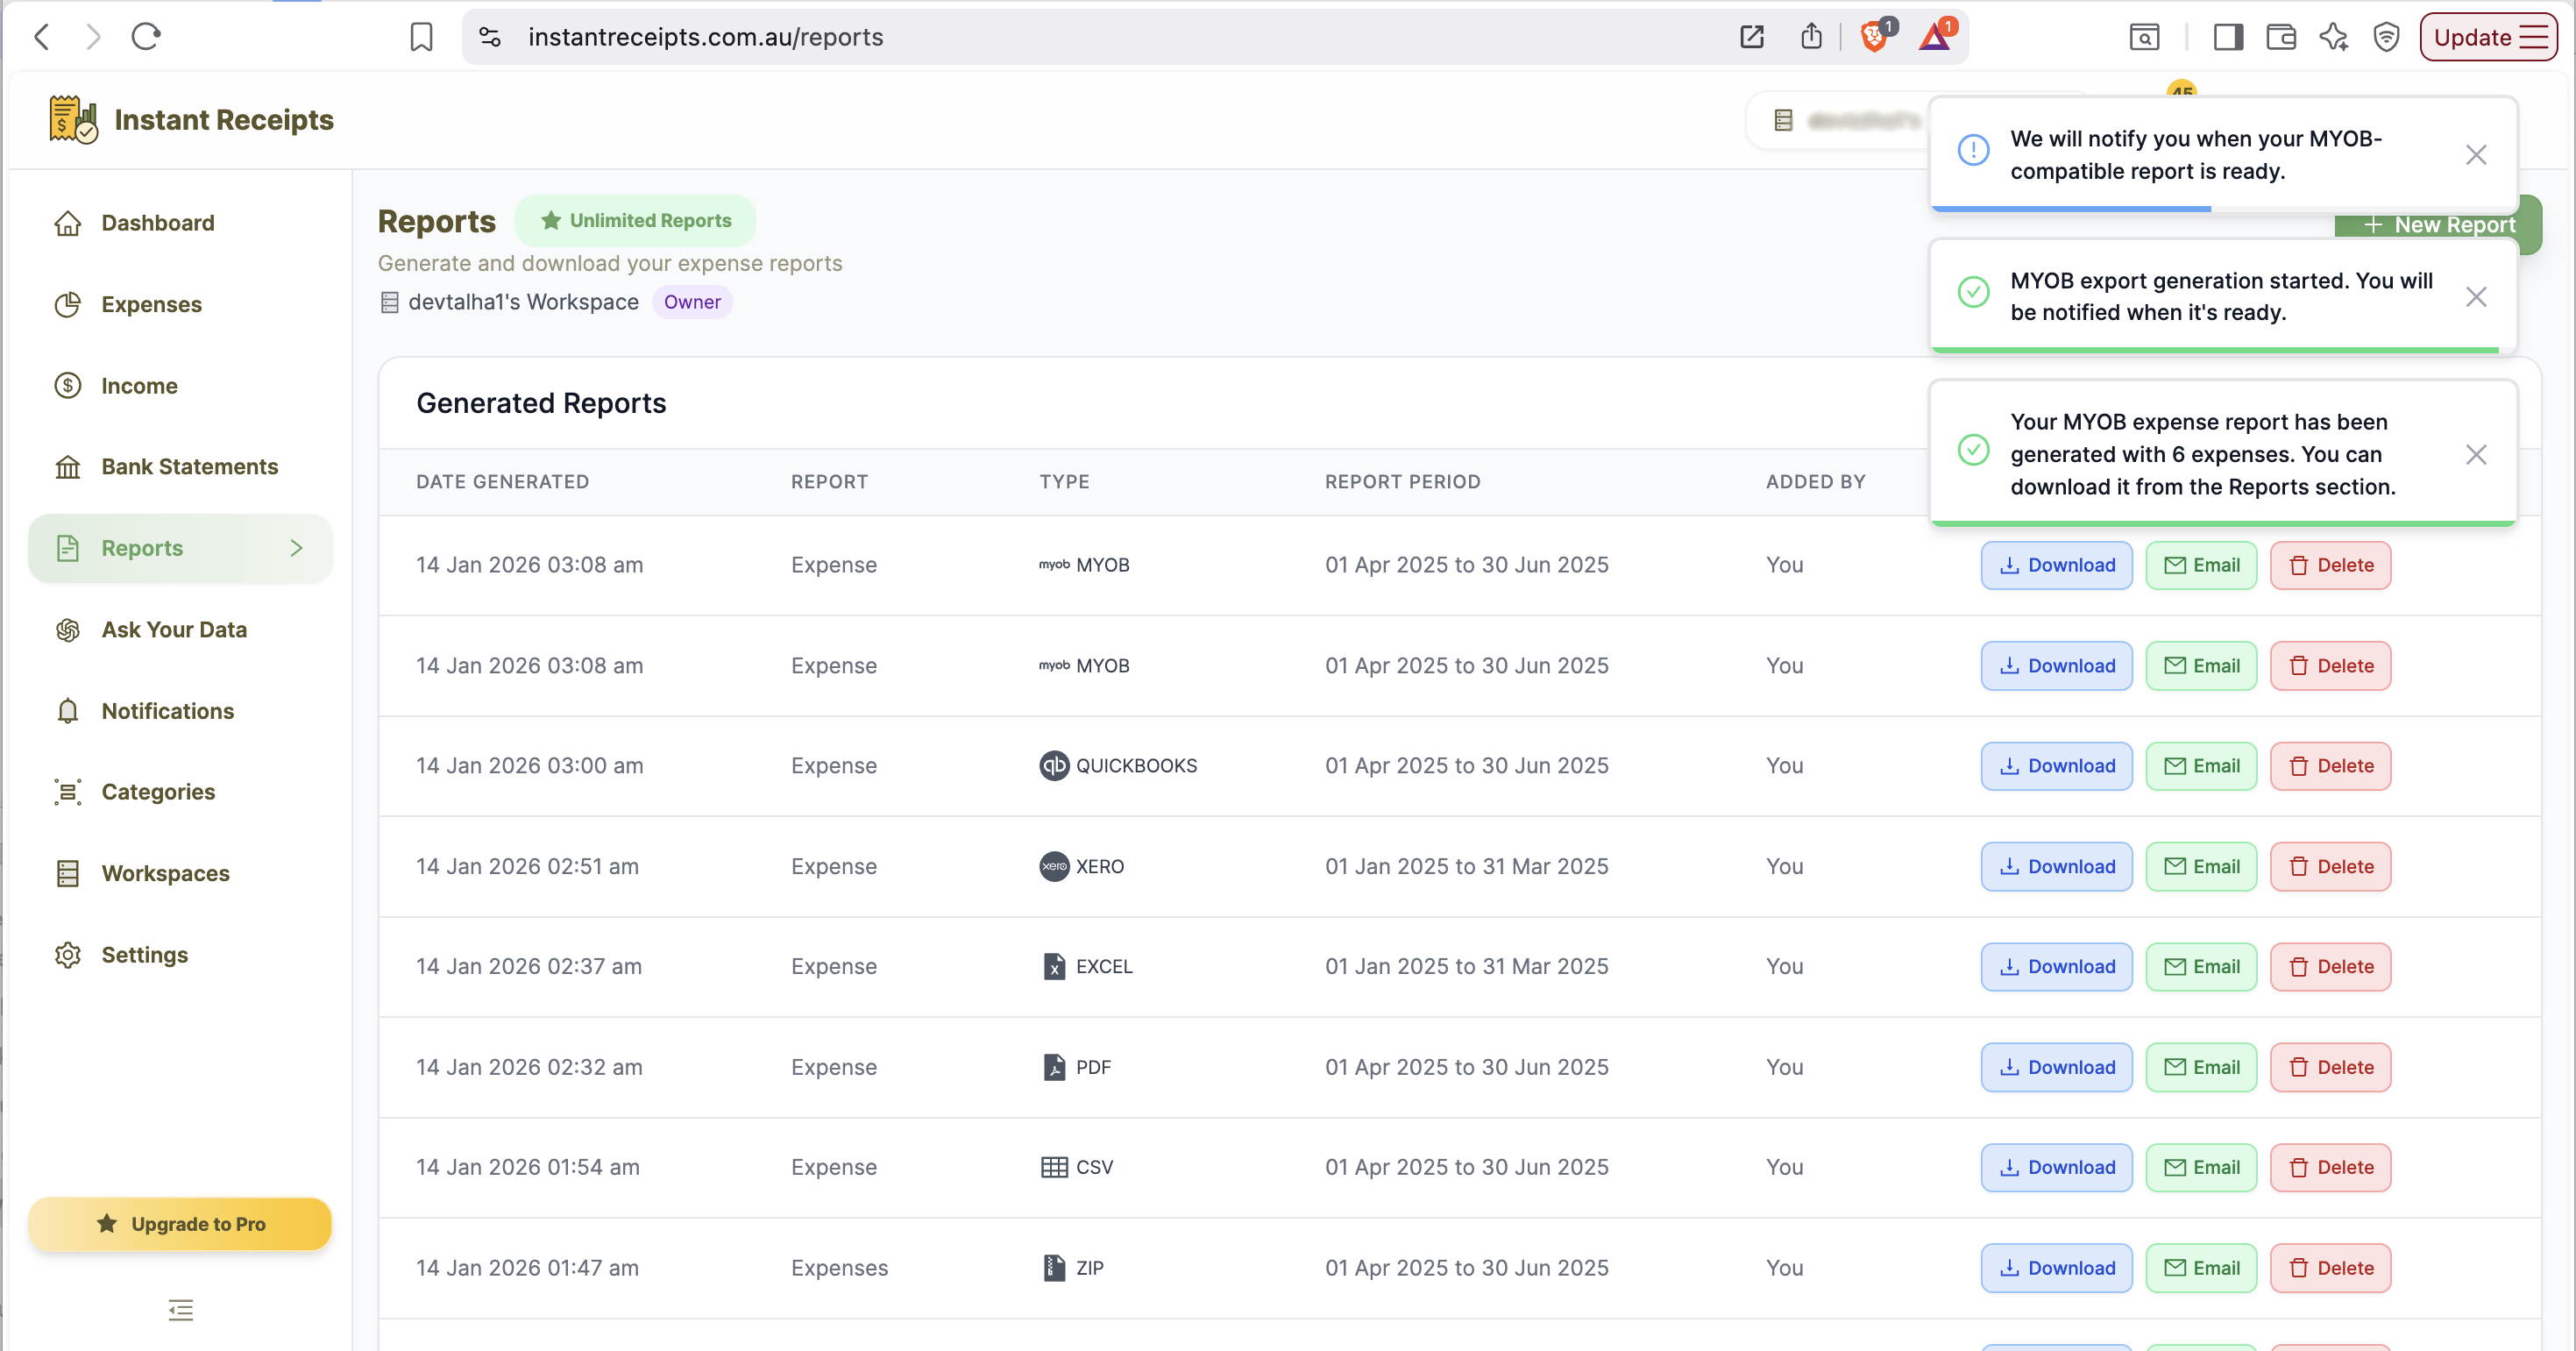Image resolution: width=2576 pixels, height=1351 pixels.
Task: Click the devtalha1's Workspace label
Action: point(523,302)
